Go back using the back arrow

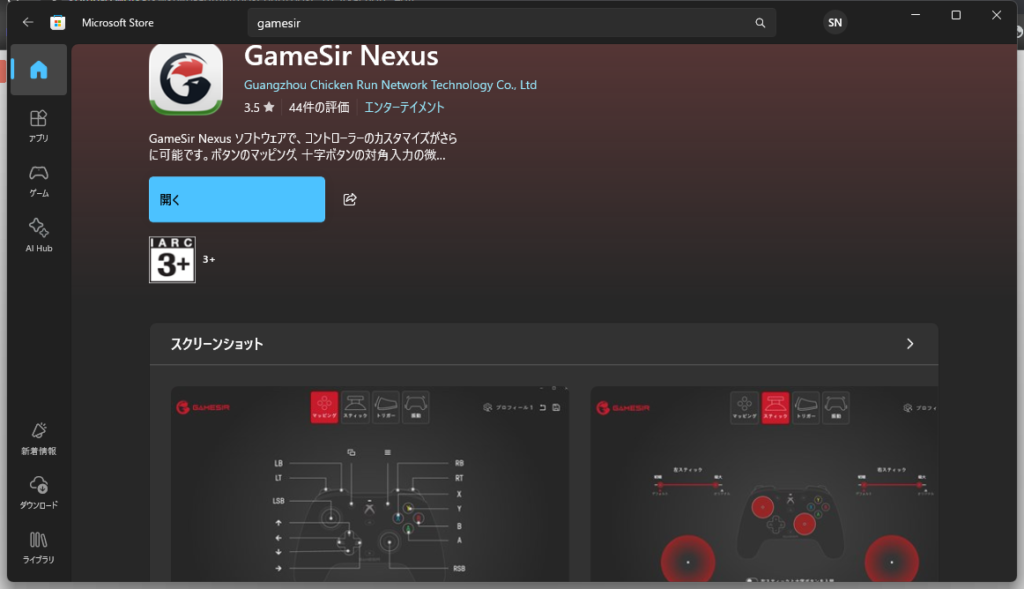(x=27, y=22)
